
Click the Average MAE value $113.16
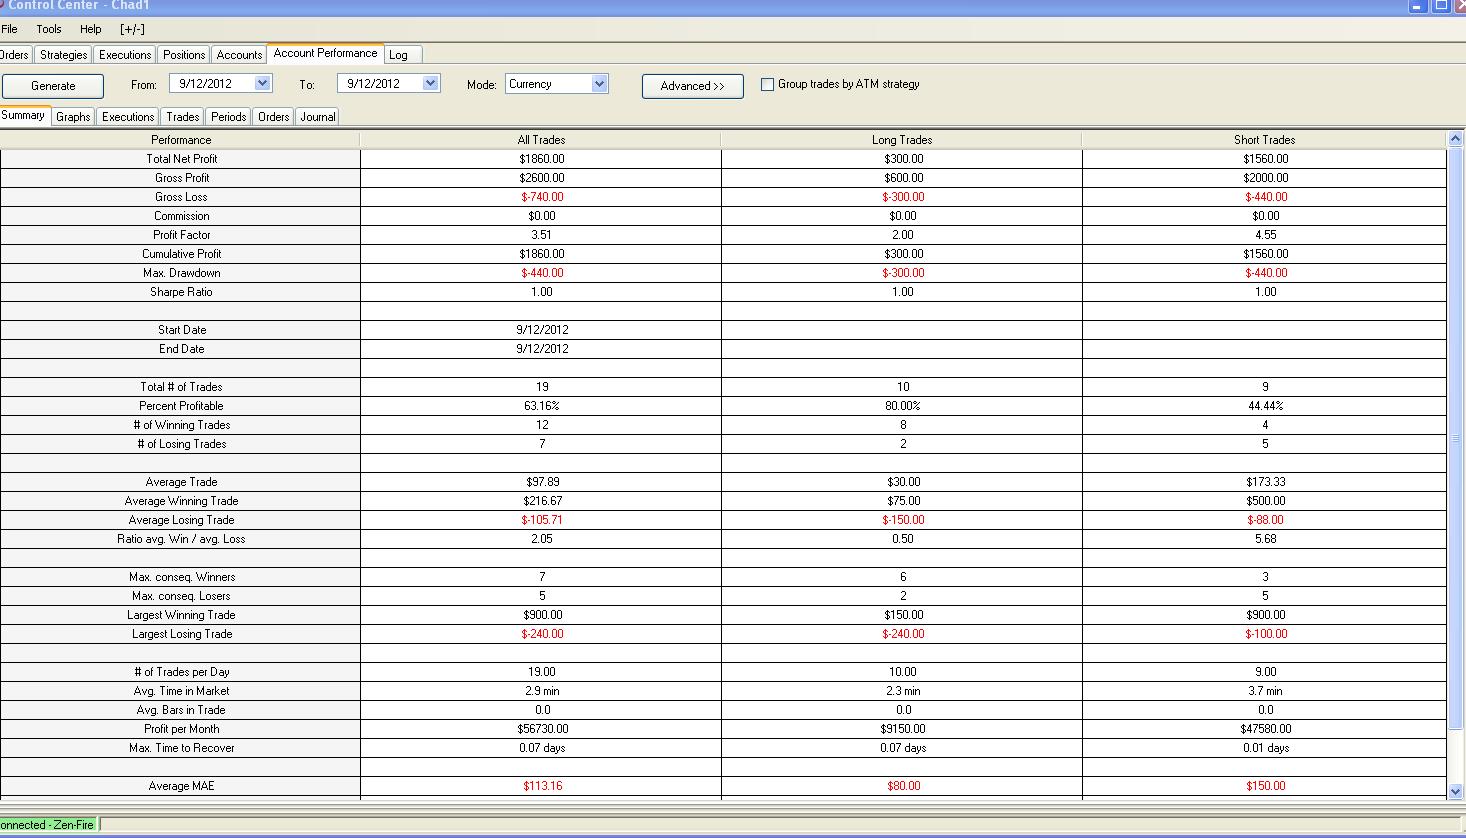tap(541, 786)
